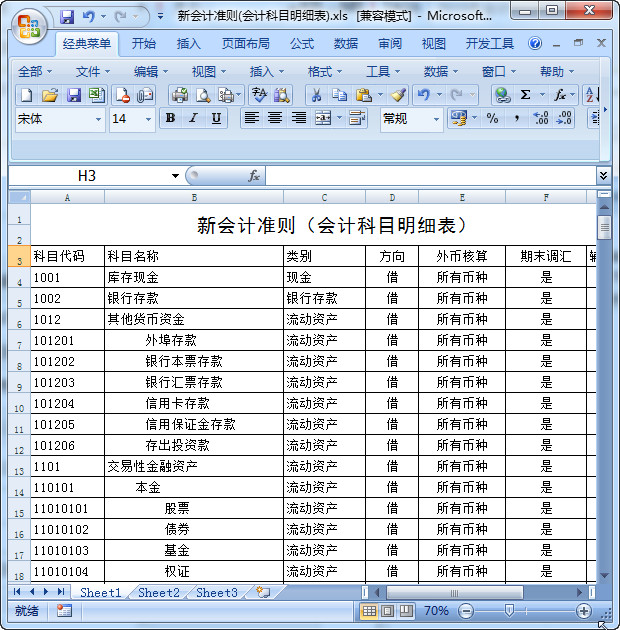Click the Insert Function fx toolbar icon
Viewport: 620px width, 630px height.
560,95
